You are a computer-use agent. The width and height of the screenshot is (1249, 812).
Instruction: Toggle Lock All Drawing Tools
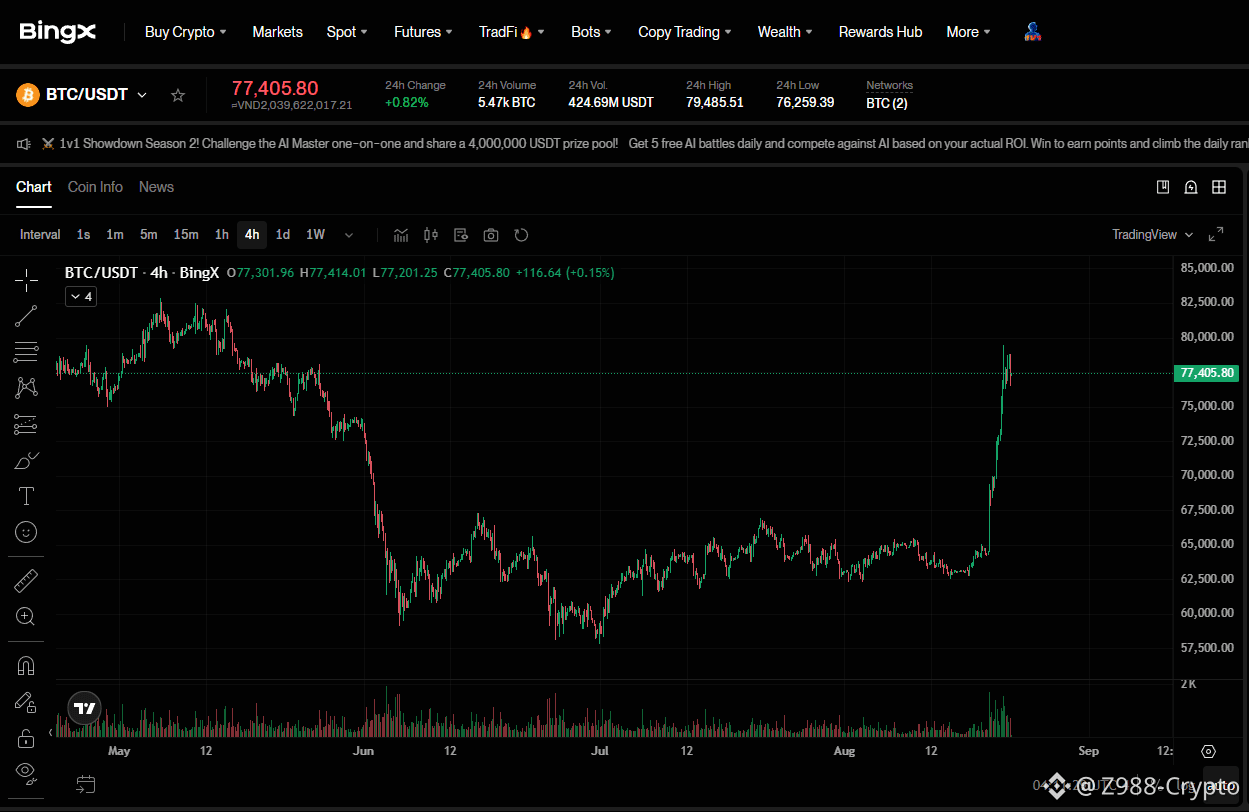click(26, 738)
